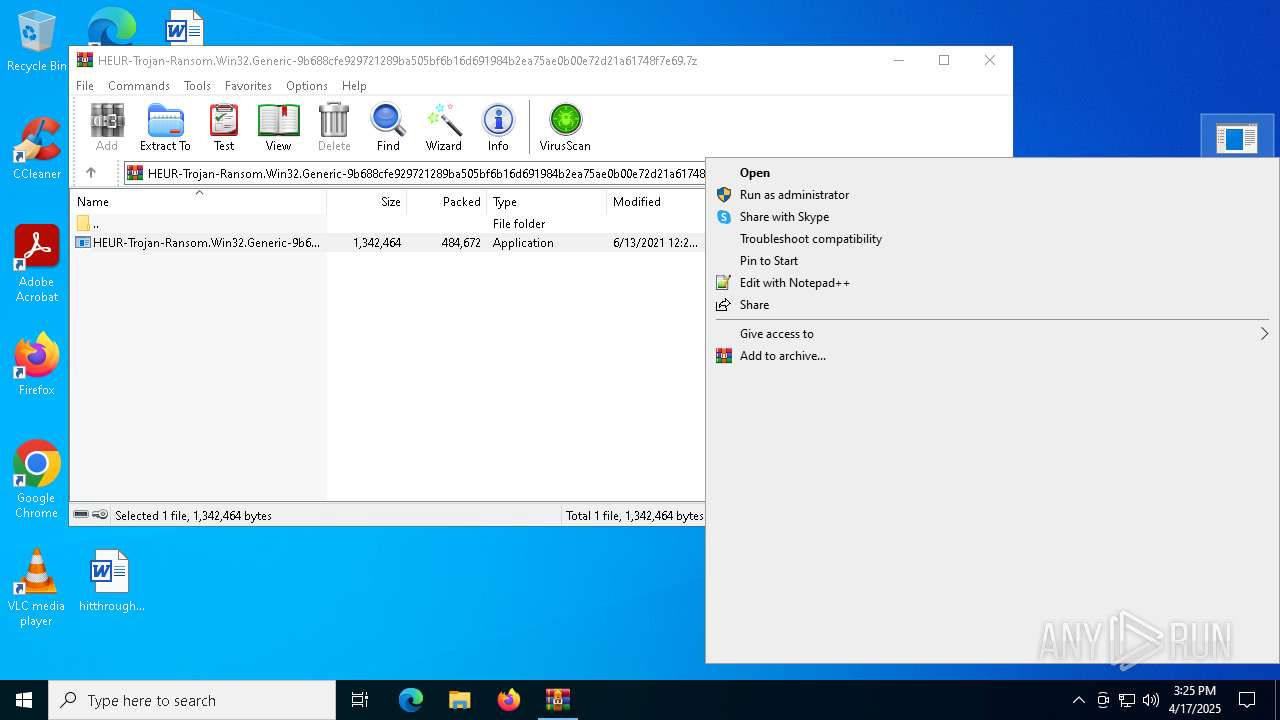
Task: Click Type here to search box
Action: [192, 700]
